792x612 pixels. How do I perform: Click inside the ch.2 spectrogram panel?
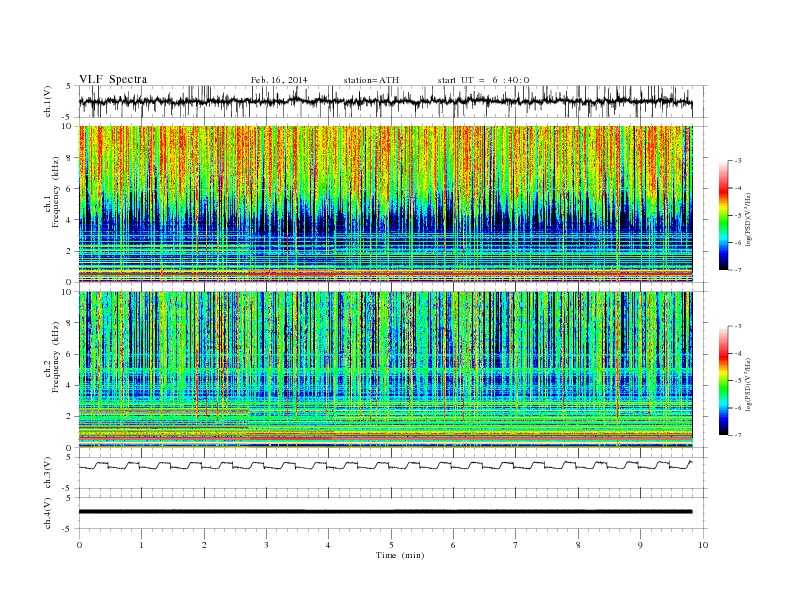pyautogui.click(x=385, y=369)
